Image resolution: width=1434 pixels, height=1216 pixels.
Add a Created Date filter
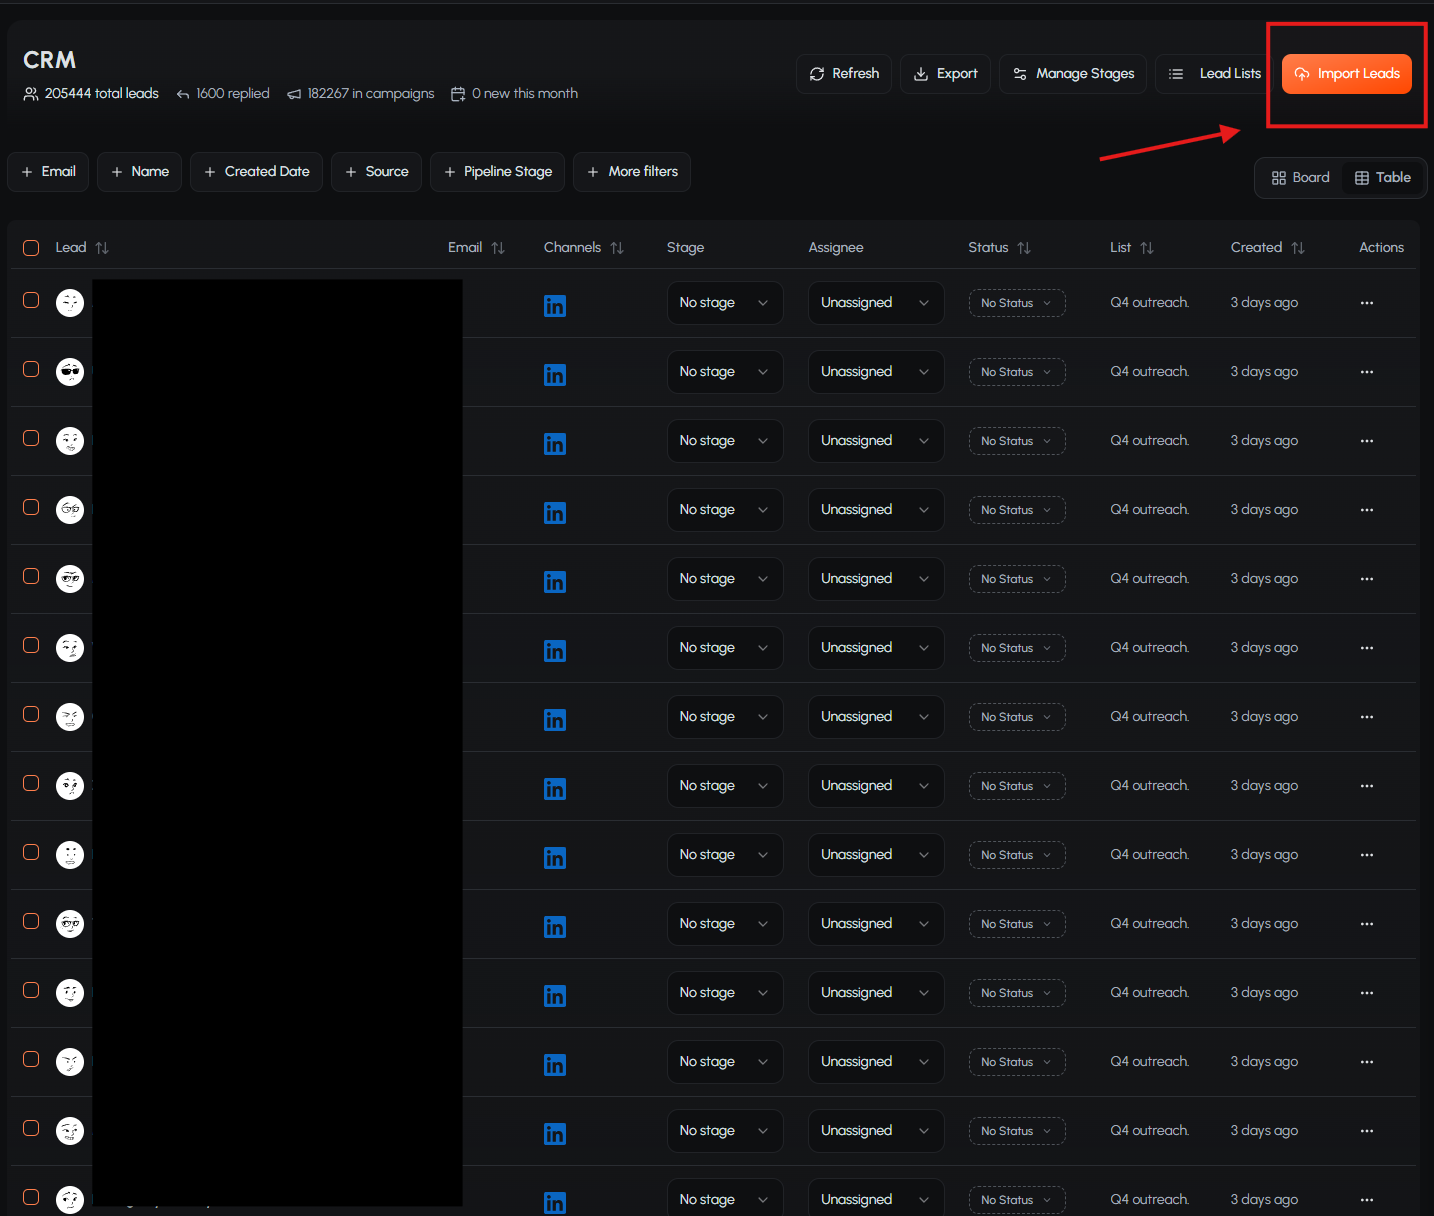tap(257, 172)
